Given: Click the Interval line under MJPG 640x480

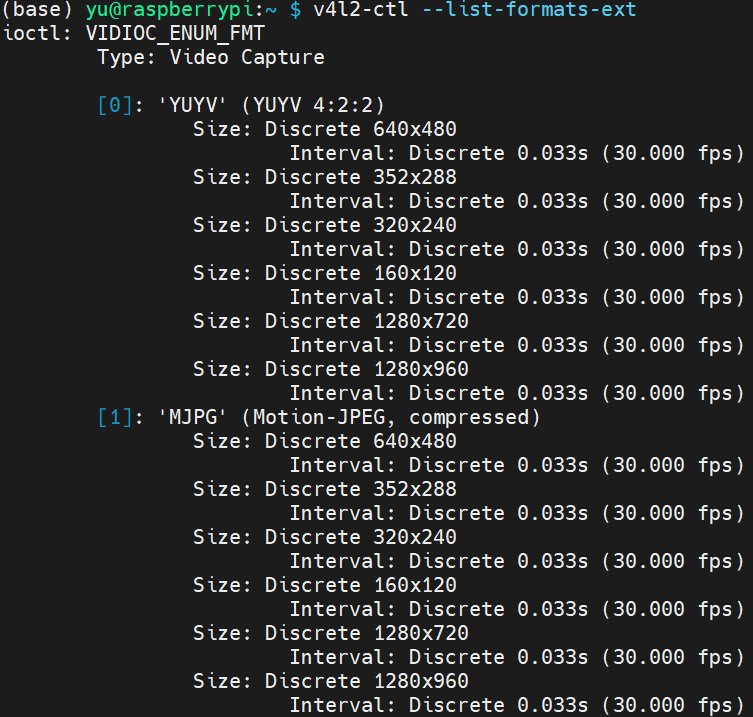Looking at the screenshot, I should tap(517, 465).
